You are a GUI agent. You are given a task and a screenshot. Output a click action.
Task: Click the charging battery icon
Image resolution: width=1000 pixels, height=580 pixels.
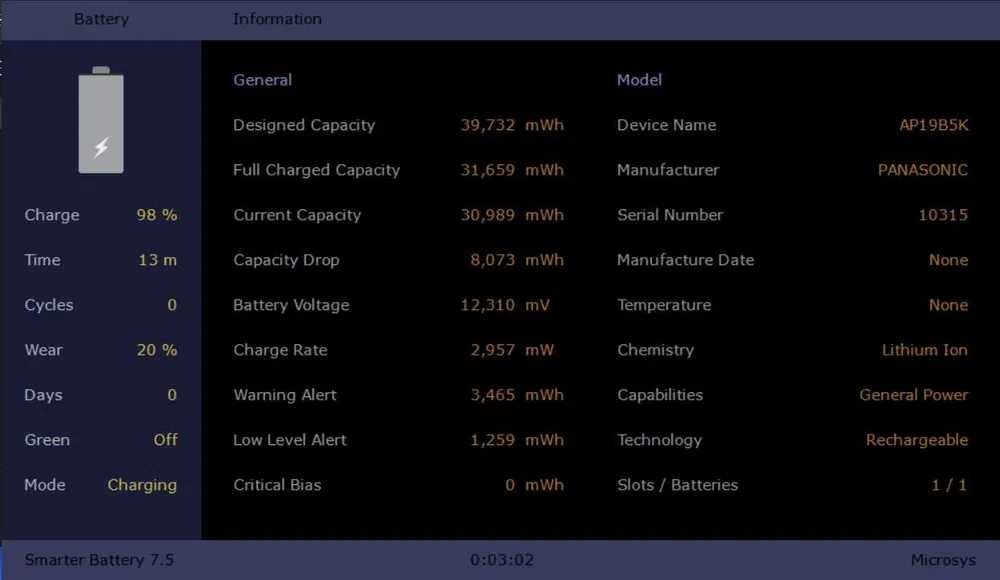(101, 121)
